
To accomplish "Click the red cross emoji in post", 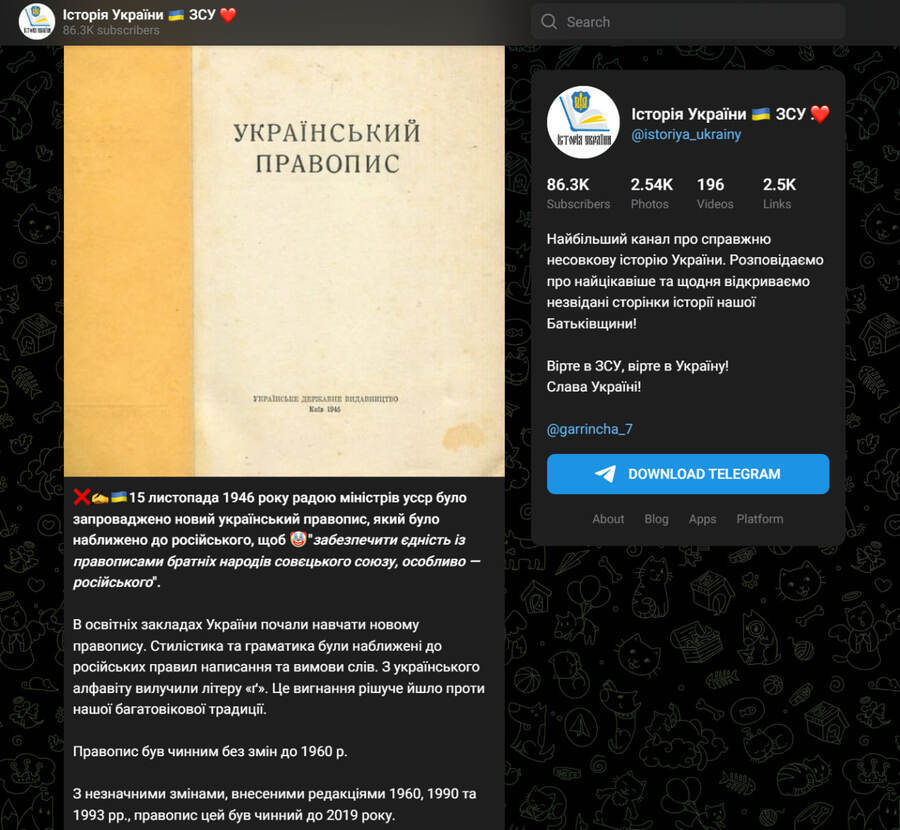I will coord(82,497).
